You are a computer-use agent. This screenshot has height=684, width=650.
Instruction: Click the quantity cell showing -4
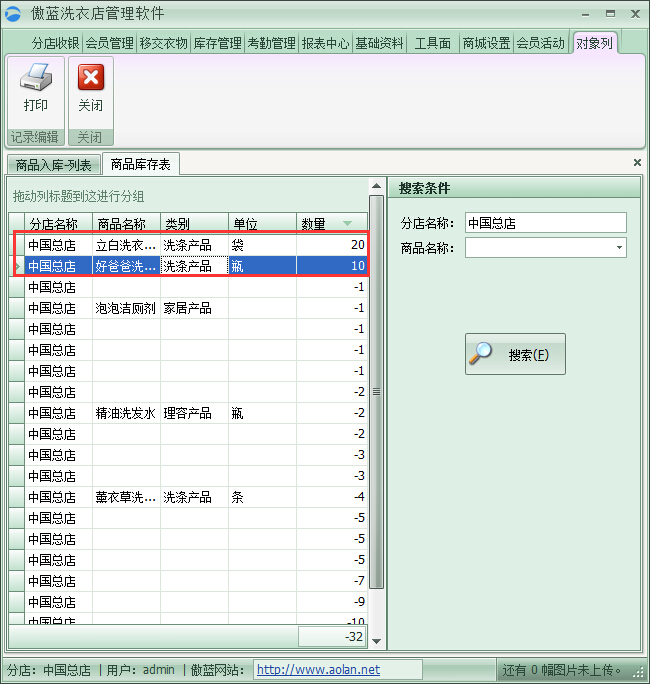(332, 496)
